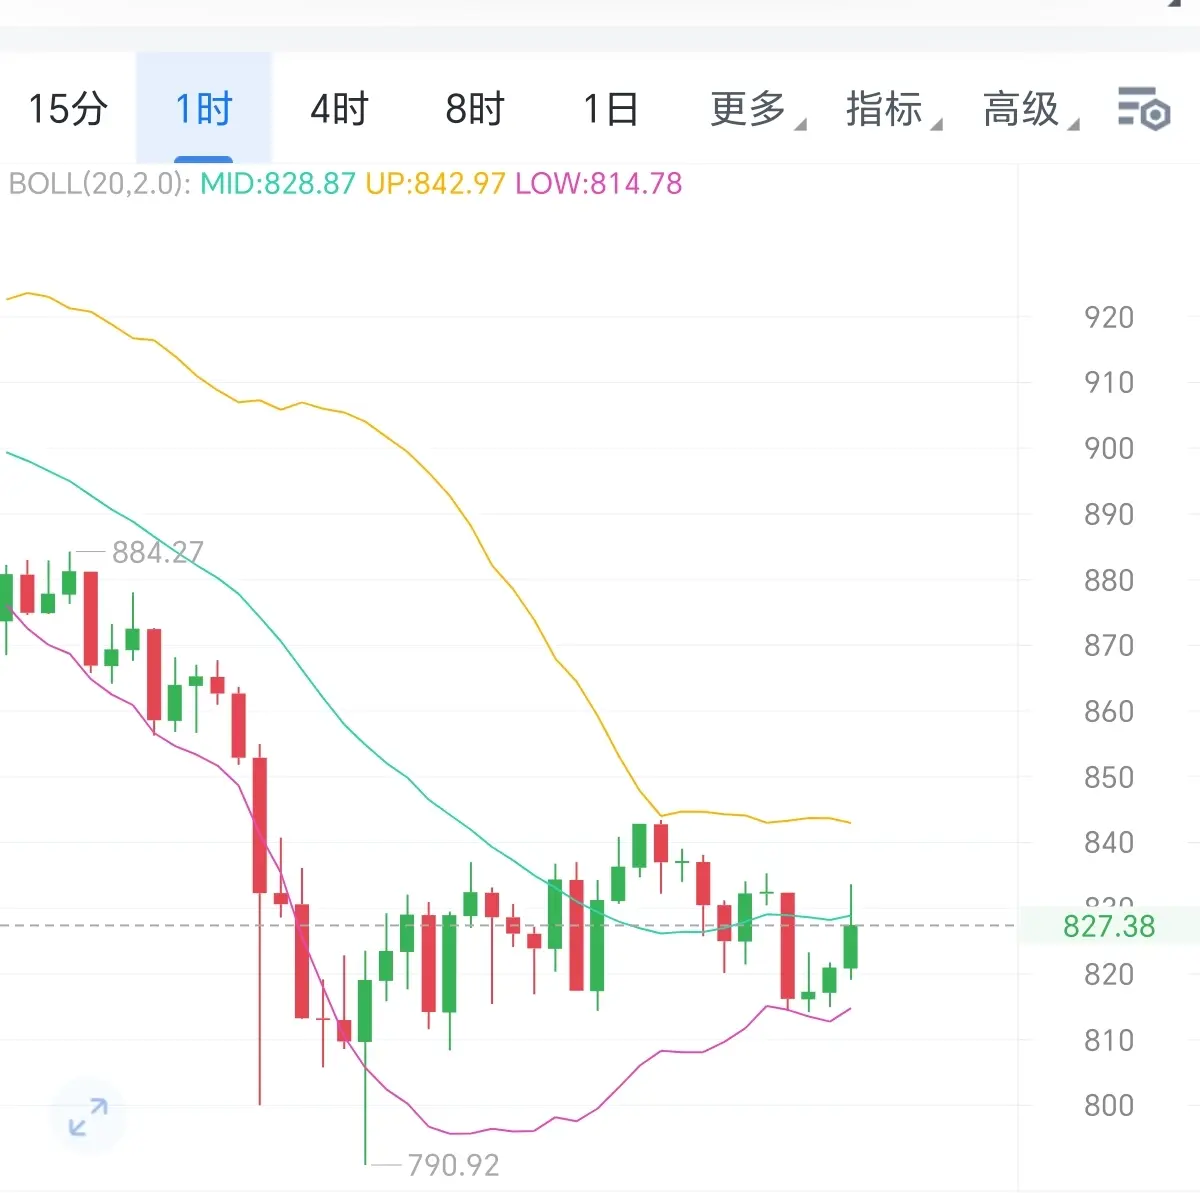Click the UP:842.97 value
The image size is (1200, 1195).
435,184
